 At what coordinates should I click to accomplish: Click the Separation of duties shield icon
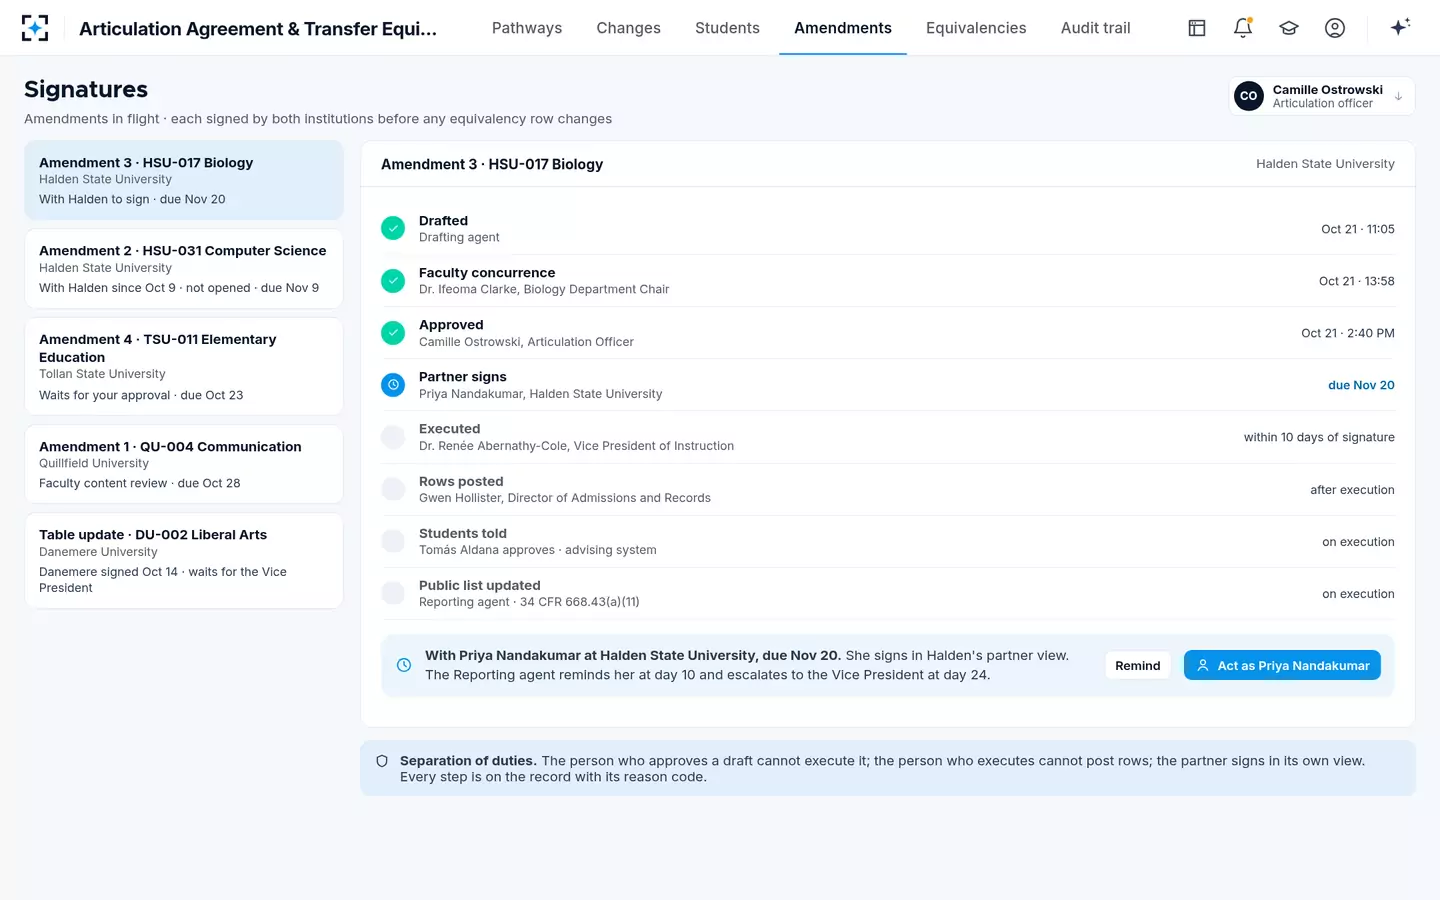point(382,761)
